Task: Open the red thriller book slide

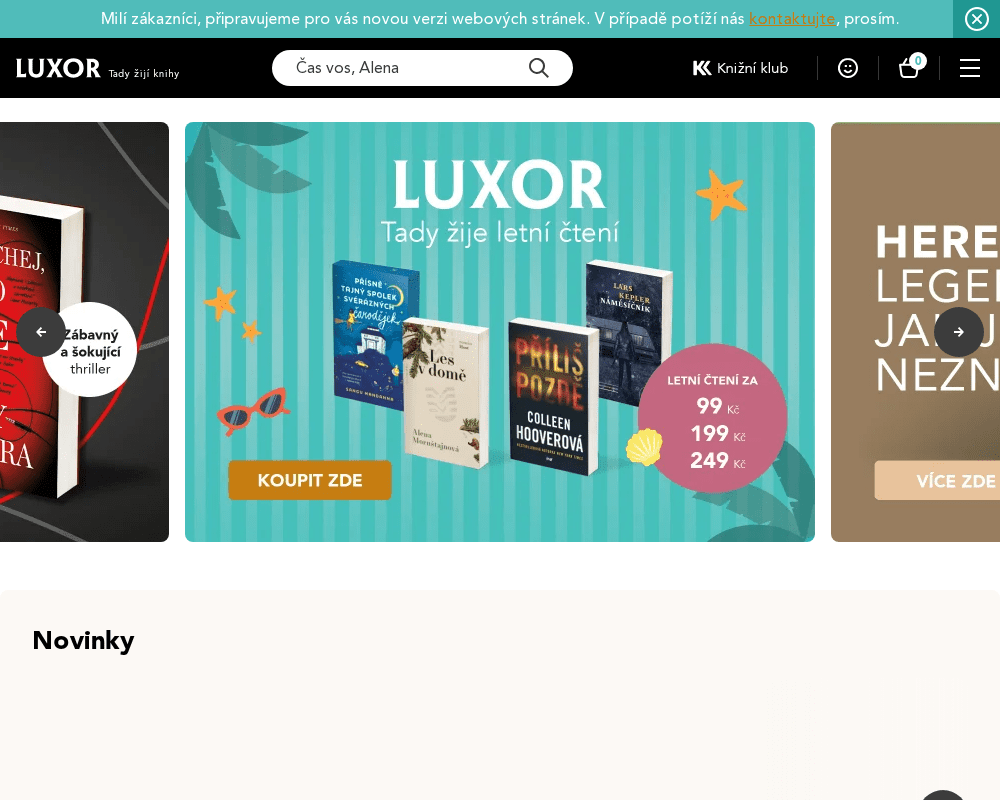Action: [84, 332]
